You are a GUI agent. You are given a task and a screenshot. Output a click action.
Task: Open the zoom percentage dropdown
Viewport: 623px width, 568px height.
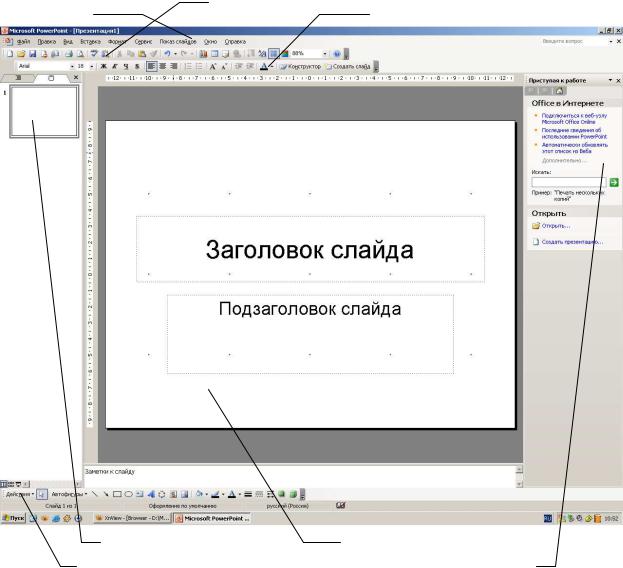(325, 54)
